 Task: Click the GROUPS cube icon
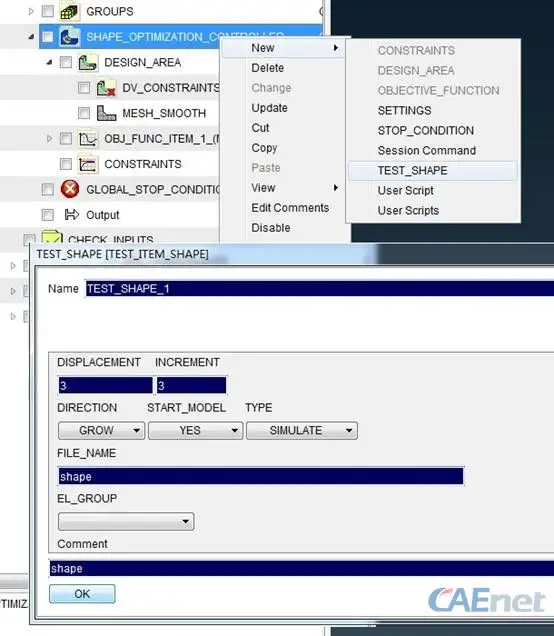pos(69,12)
